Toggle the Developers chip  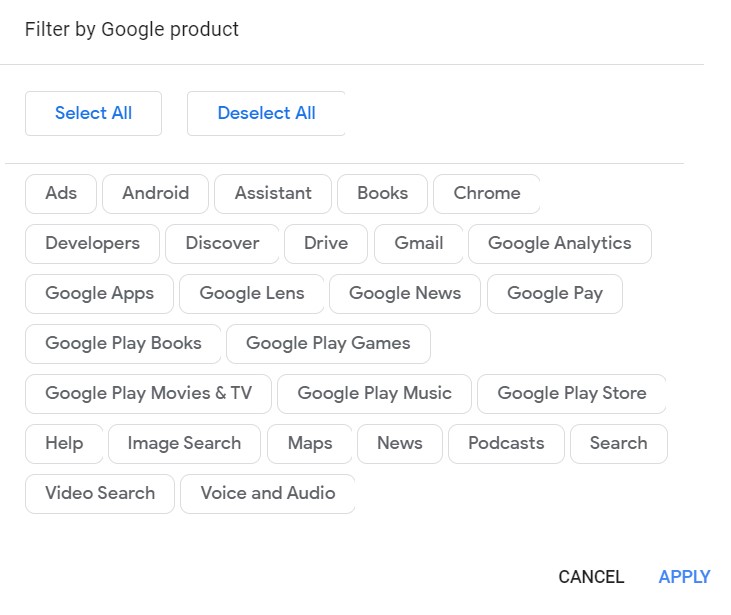coord(92,243)
